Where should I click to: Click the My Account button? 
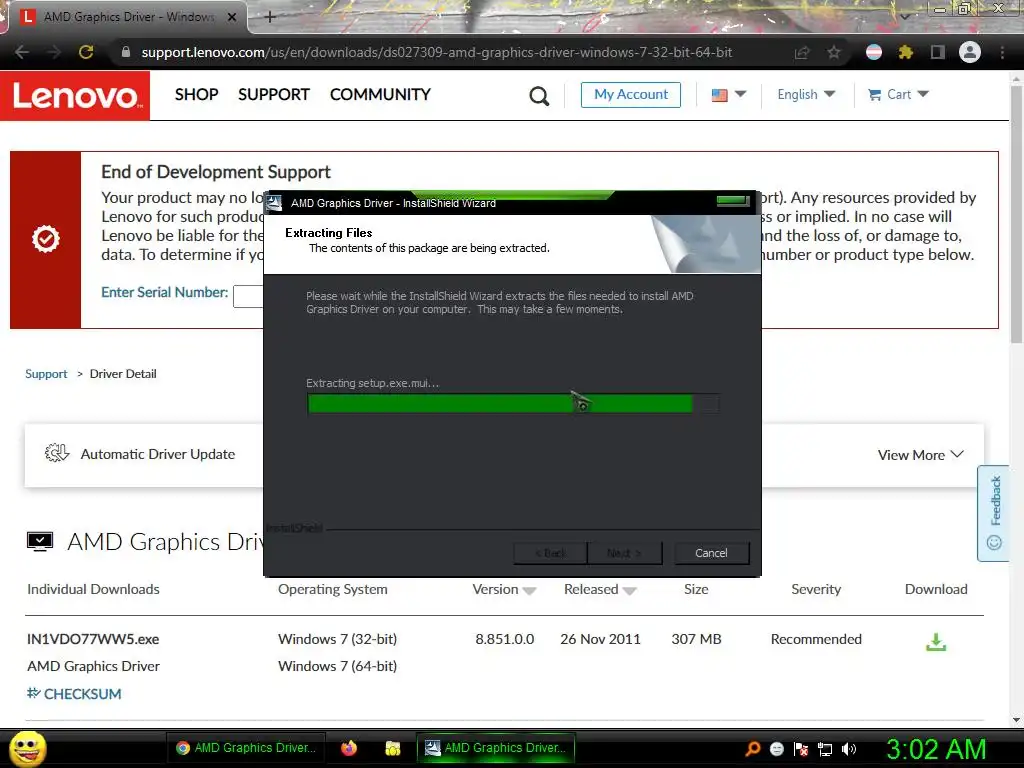631,95
